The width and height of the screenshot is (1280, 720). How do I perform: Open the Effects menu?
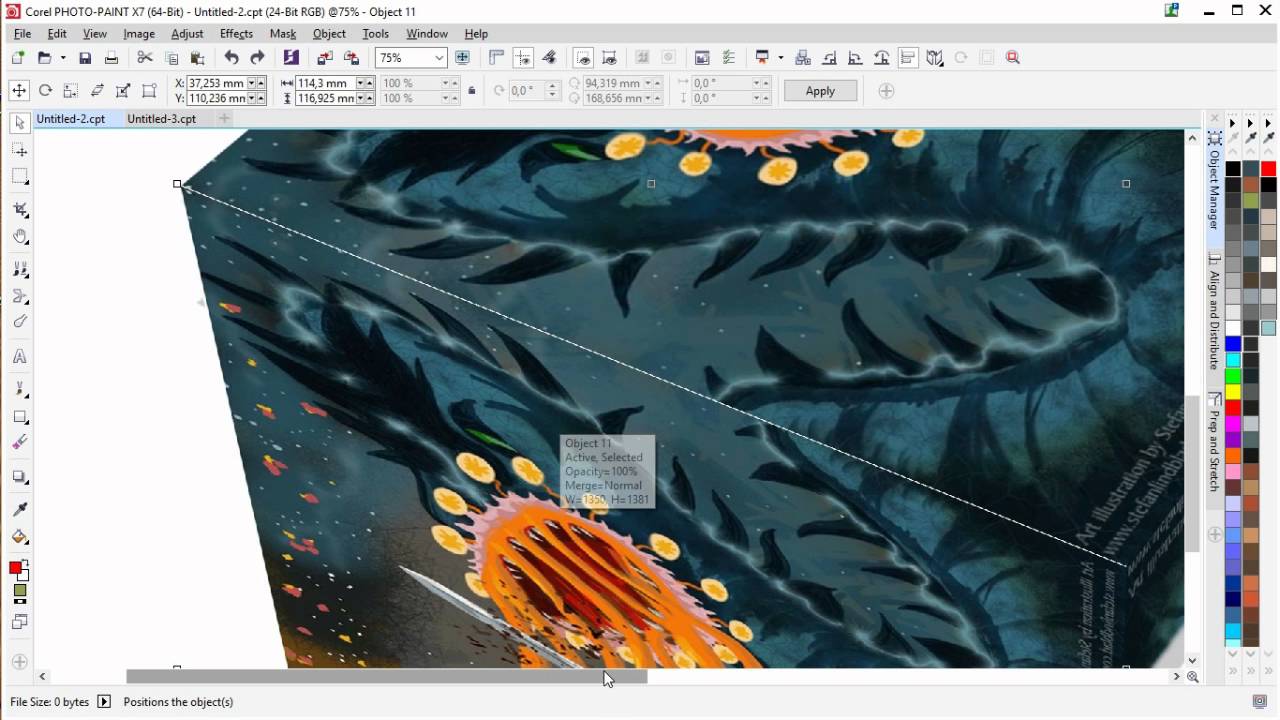coord(236,33)
